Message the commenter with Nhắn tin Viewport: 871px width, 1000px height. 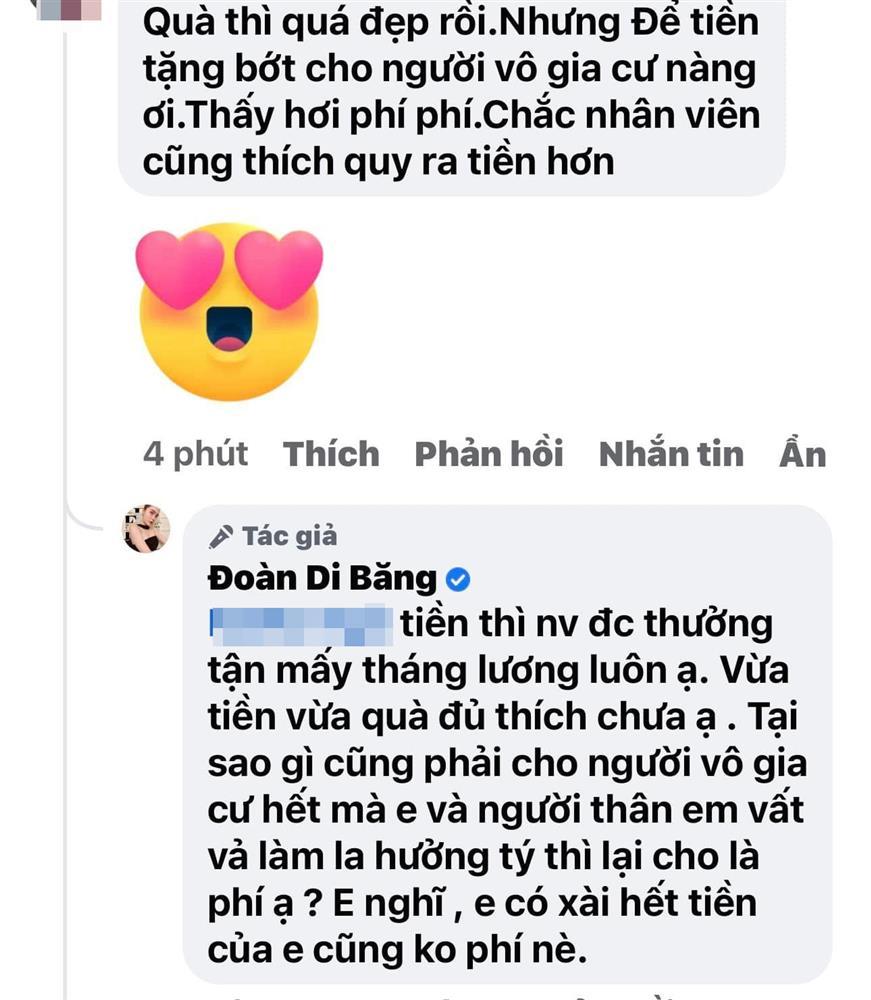[x=671, y=454]
